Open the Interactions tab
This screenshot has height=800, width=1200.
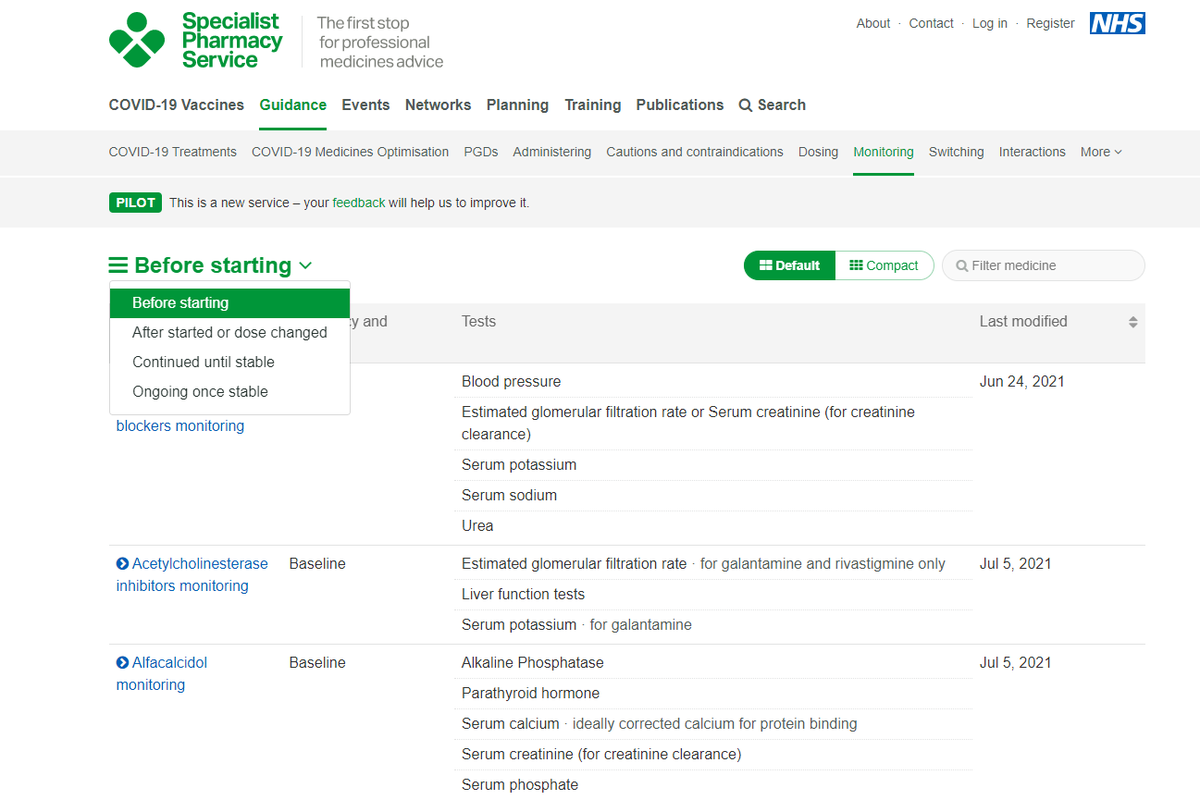pyautogui.click(x=1032, y=152)
